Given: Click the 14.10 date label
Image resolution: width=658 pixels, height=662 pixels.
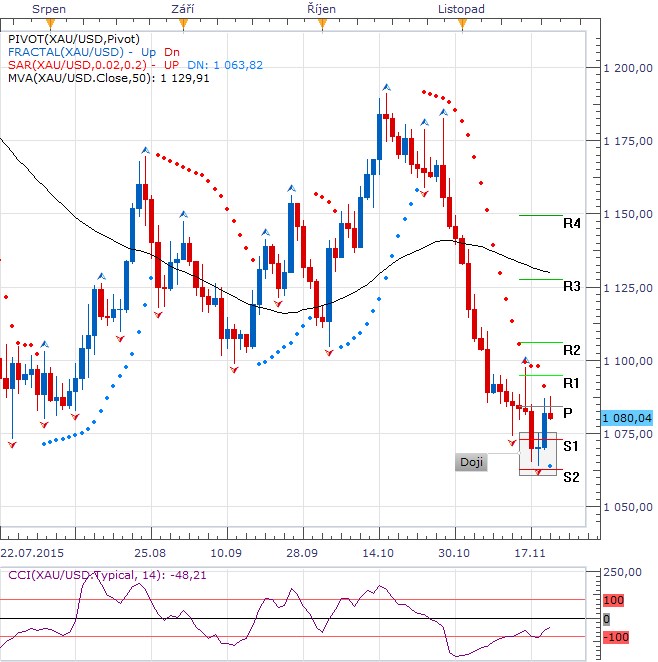Looking at the screenshot, I should point(378,553).
